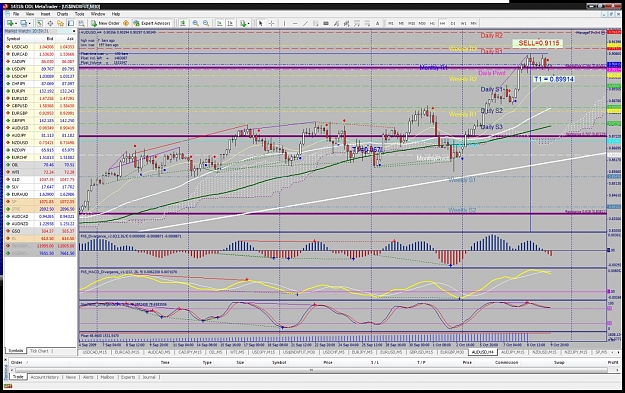The height and width of the screenshot is (393, 625).
Task: Open the Tools menu
Action: (x=80, y=14)
